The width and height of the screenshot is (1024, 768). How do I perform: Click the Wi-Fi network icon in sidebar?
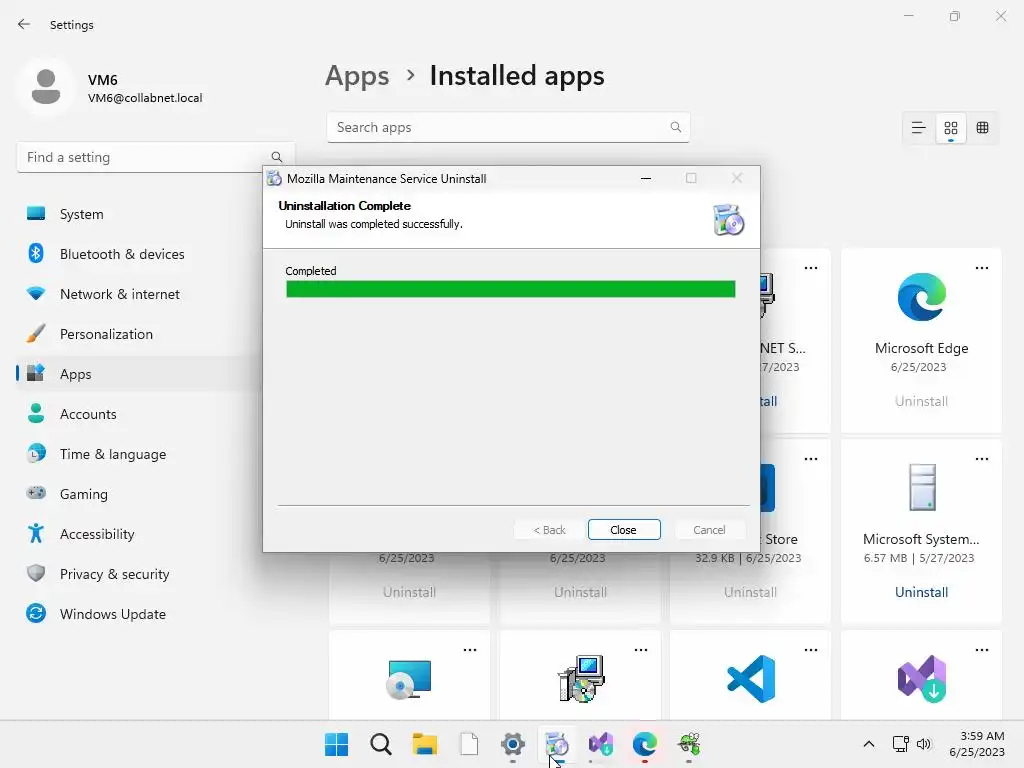pyautogui.click(x=36, y=294)
